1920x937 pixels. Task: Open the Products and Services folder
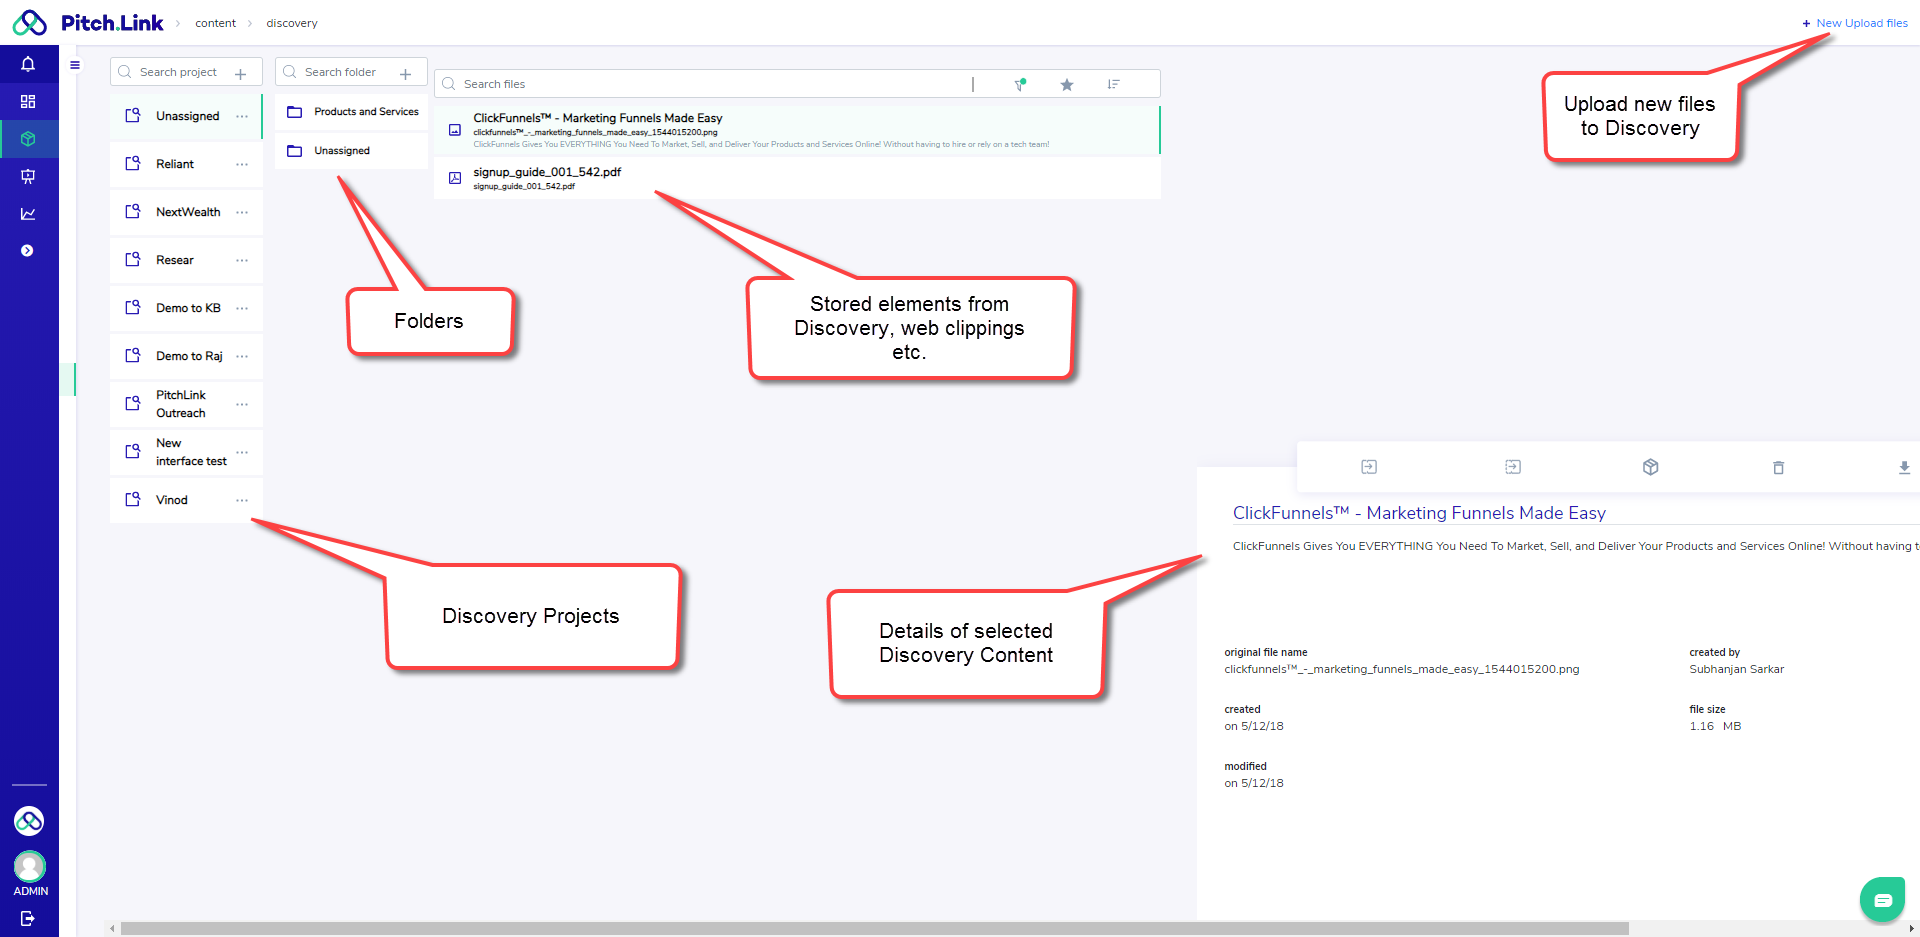[366, 112]
